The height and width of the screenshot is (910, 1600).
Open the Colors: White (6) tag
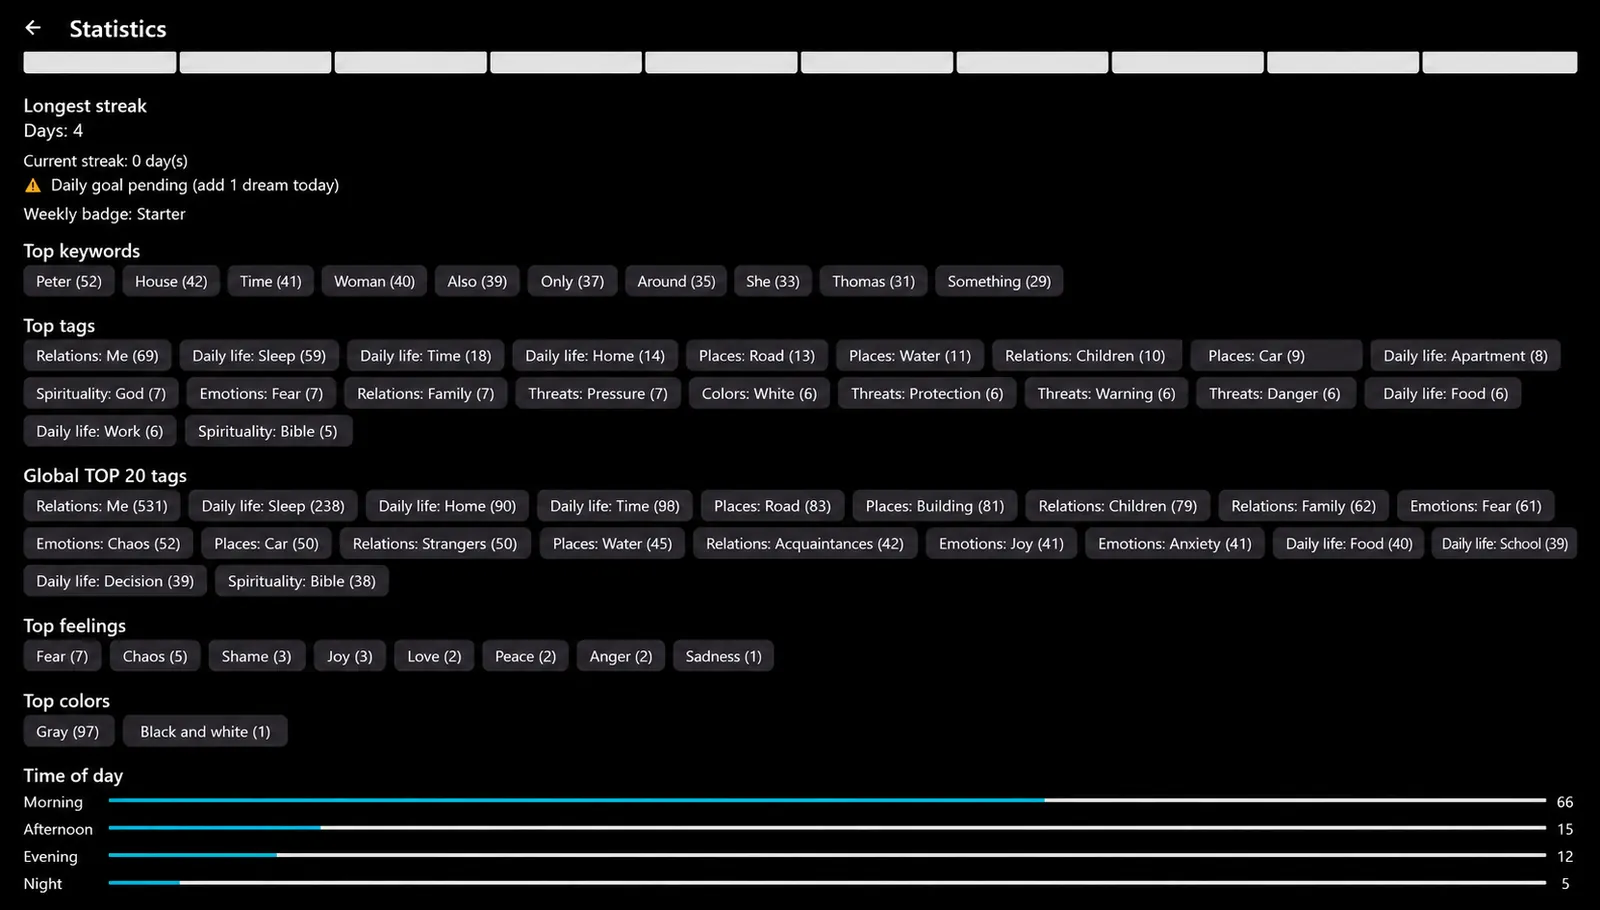(759, 394)
